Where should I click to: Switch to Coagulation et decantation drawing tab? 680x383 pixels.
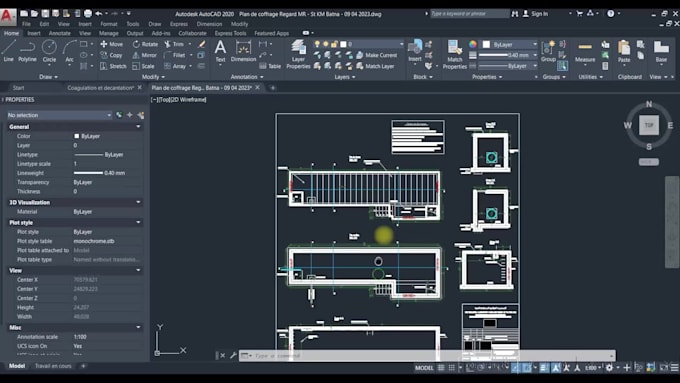coord(100,88)
